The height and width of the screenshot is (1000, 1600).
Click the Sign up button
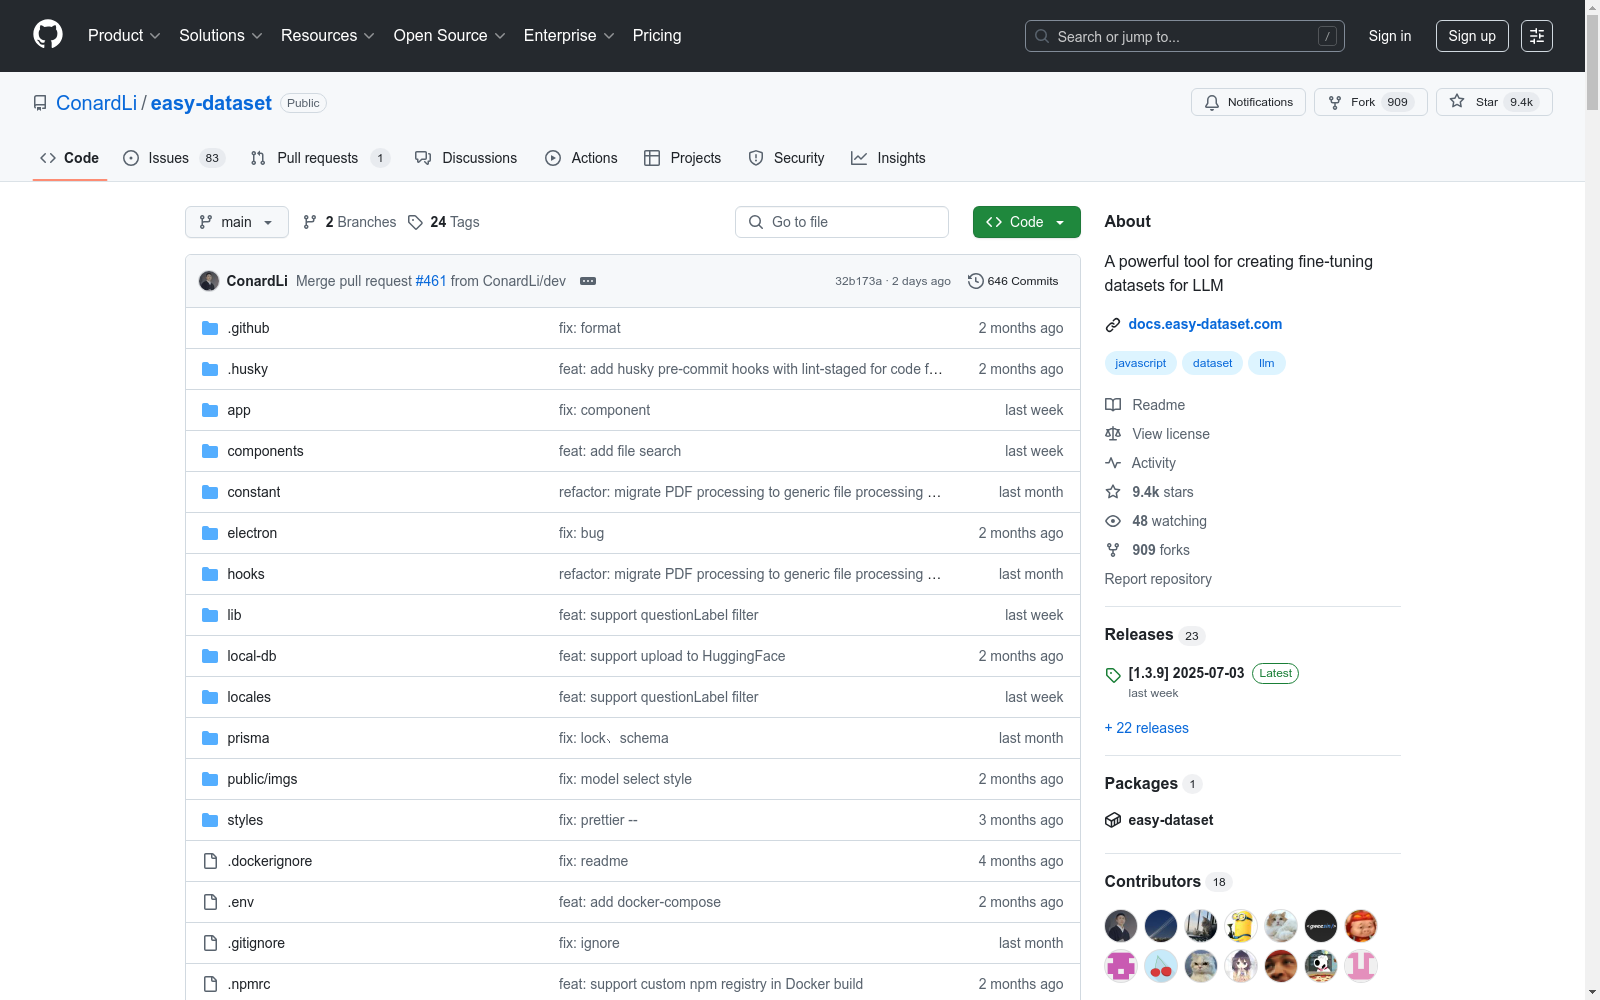point(1472,36)
